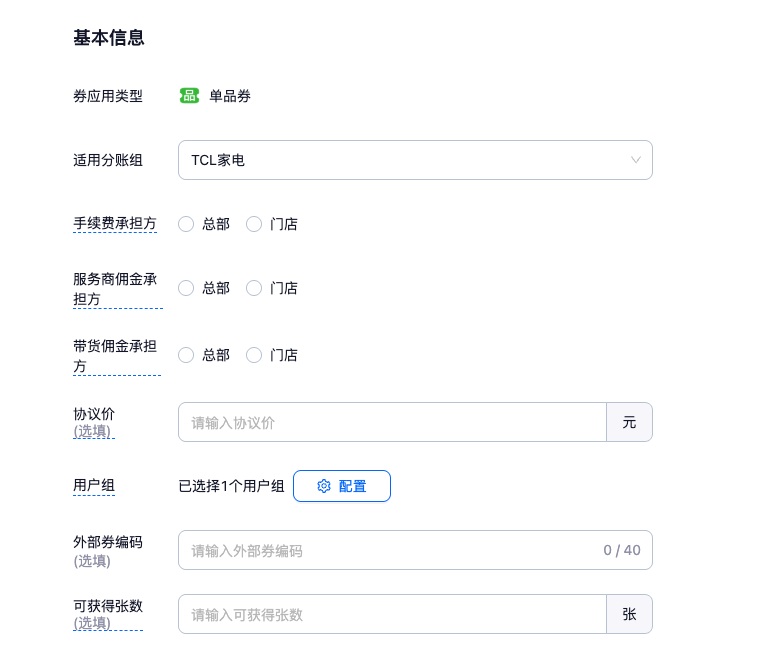Click the gear icon in 配置 button
Viewport: 766px width, 649px height.
[x=324, y=486]
